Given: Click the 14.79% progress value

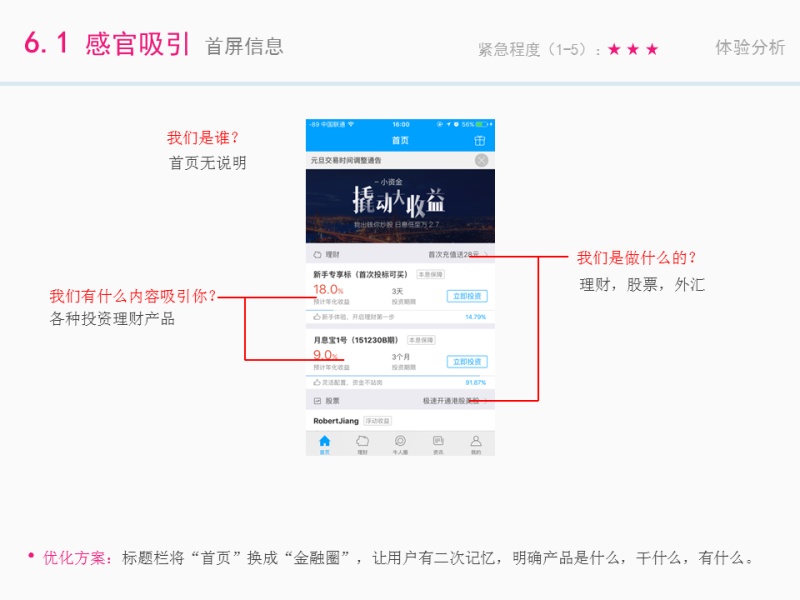Looking at the screenshot, I should click(476, 317).
